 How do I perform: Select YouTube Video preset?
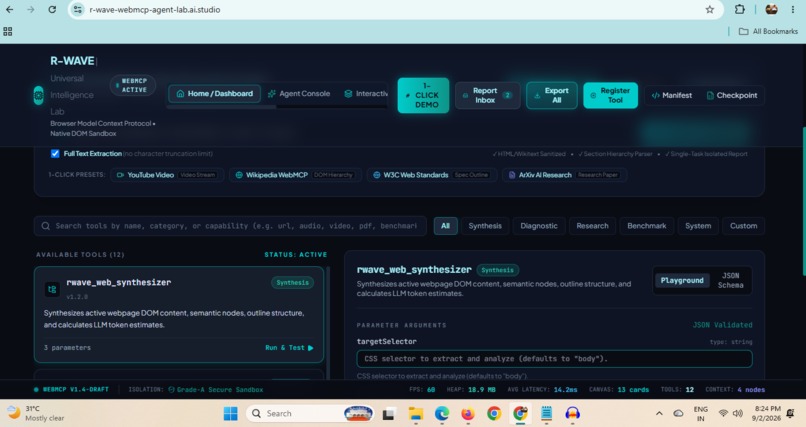pyautogui.click(x=167, y=175)
